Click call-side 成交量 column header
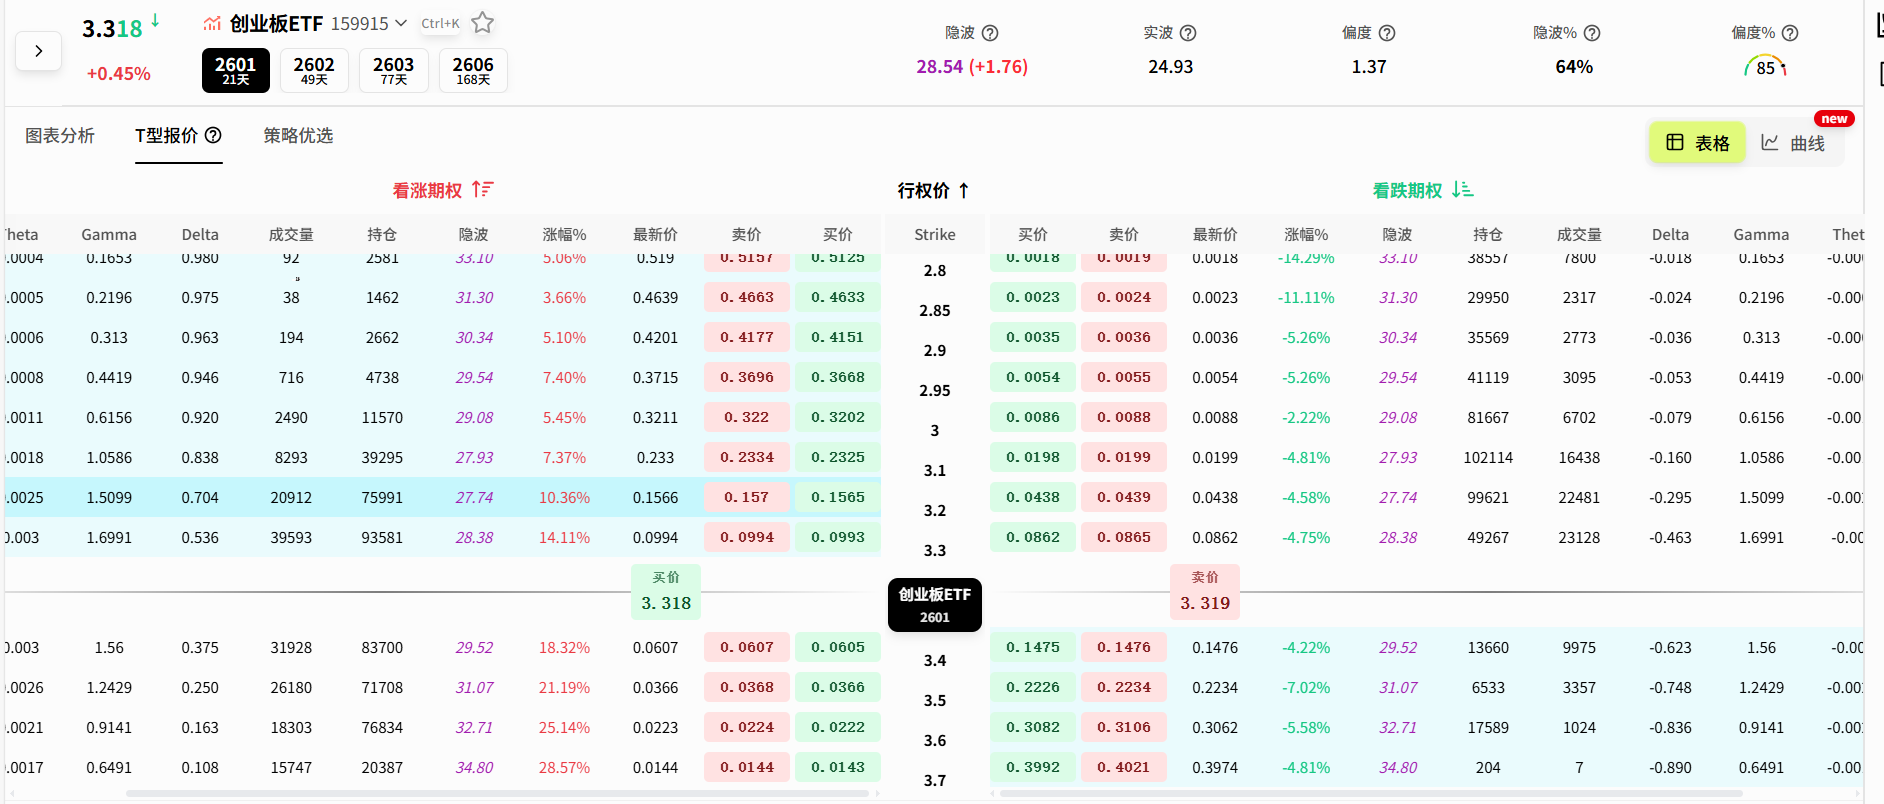This screenshot has width=1884, height=804. 291,234
